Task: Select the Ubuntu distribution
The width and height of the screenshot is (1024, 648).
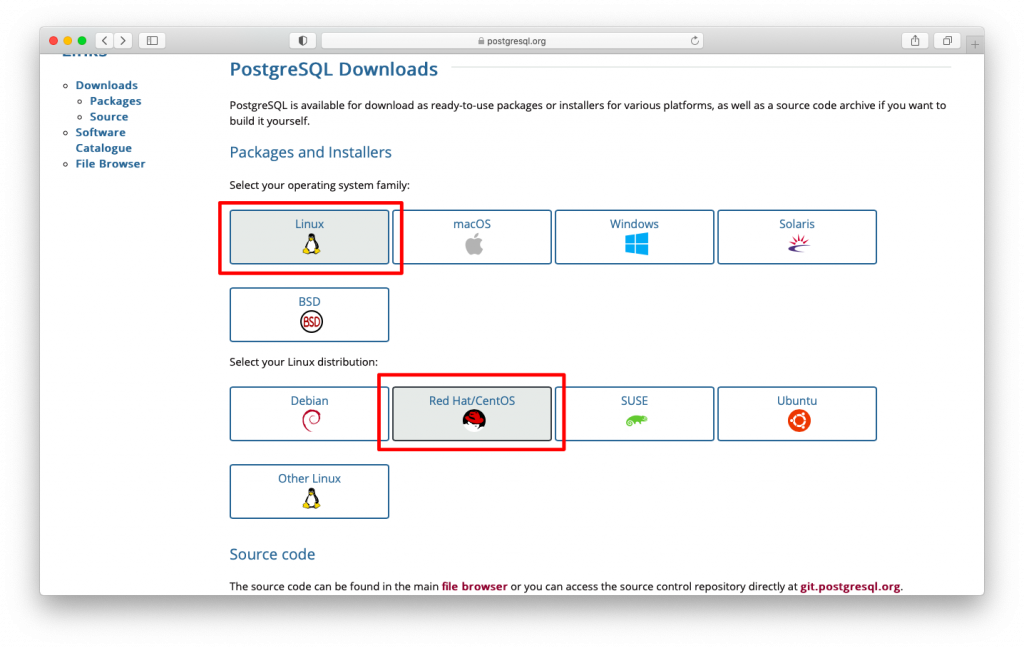Action: click(796, 413)
